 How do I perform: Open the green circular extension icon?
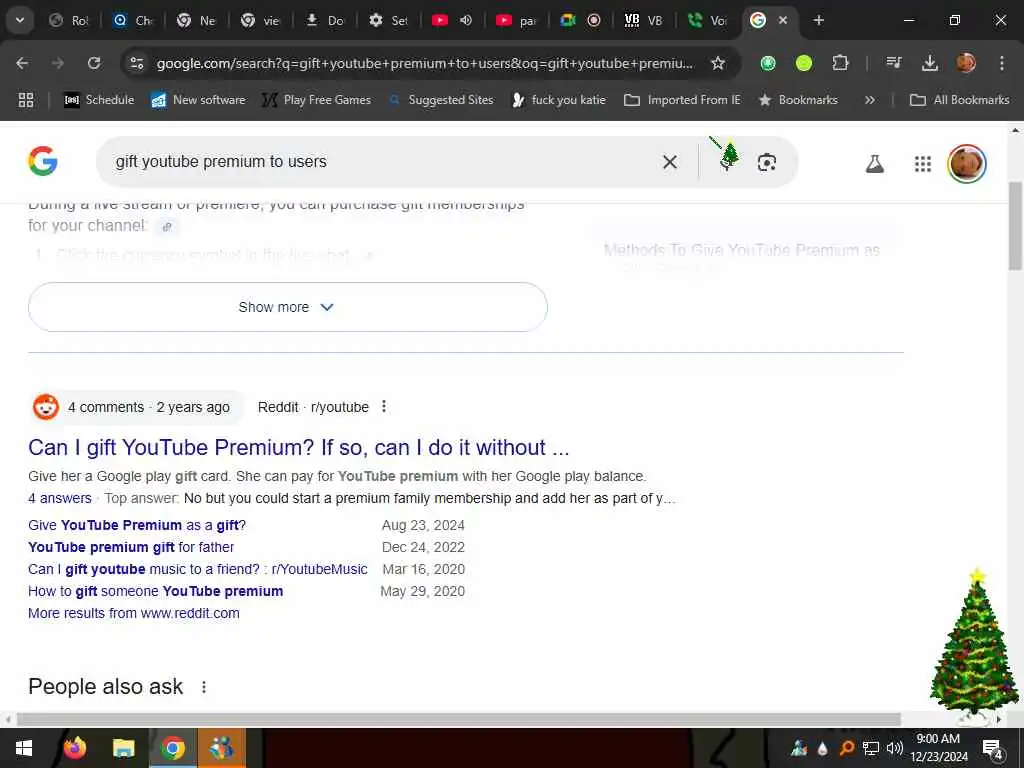(x=768, y=63)
